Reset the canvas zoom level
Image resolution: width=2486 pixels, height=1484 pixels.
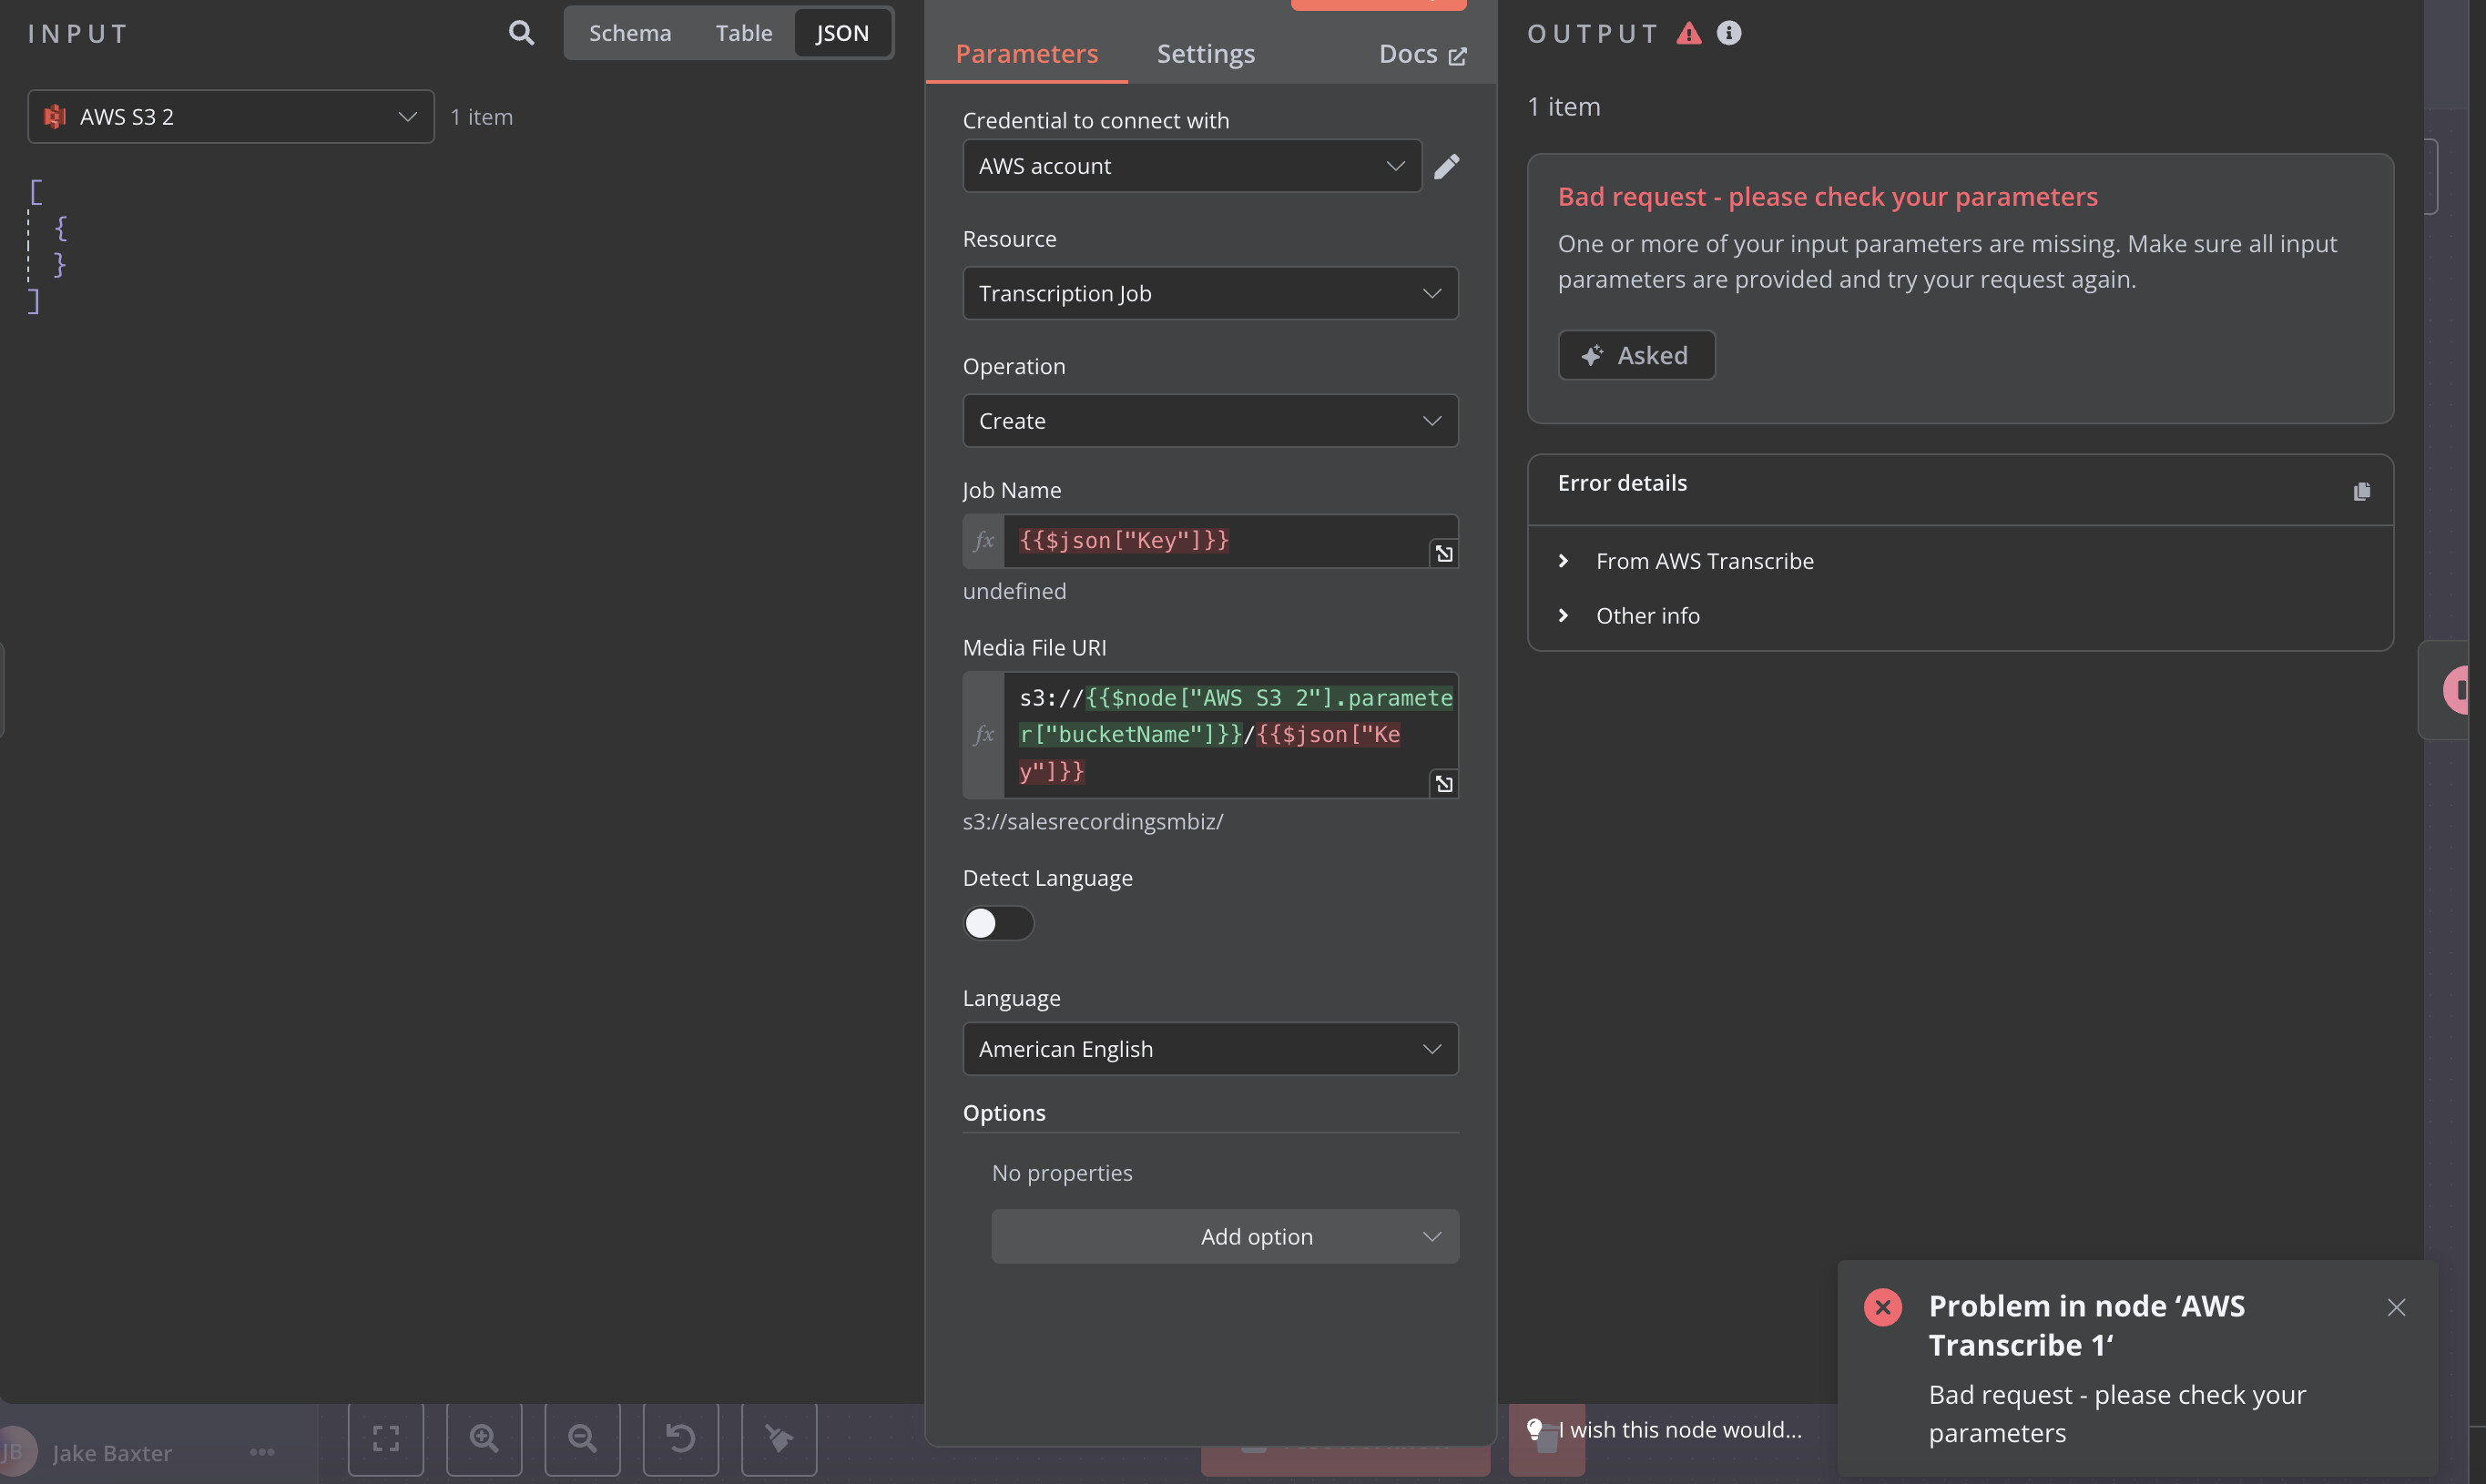pyautogui.click(x=681, y=1438)
